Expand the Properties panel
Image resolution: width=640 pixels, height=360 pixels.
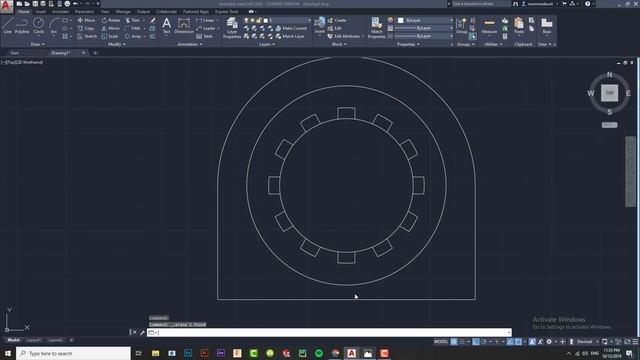[x=408, y=44]
